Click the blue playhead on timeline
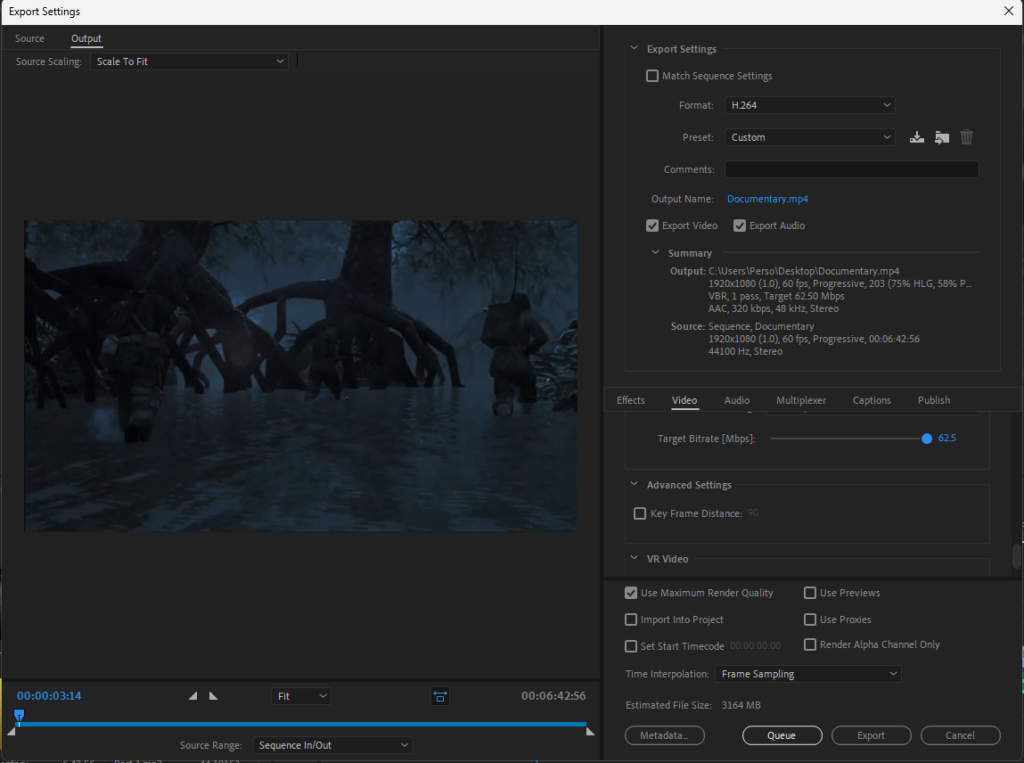This screenshot has height=763, width=1024. click(x=20, y=716)
